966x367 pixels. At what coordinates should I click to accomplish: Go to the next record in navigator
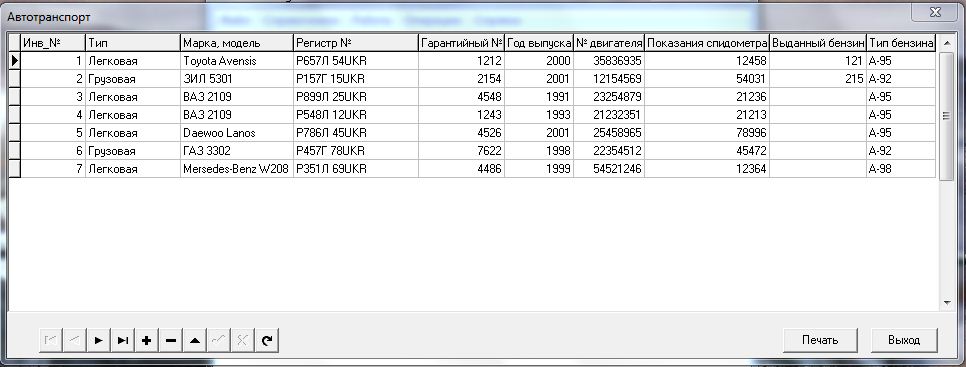99,340
